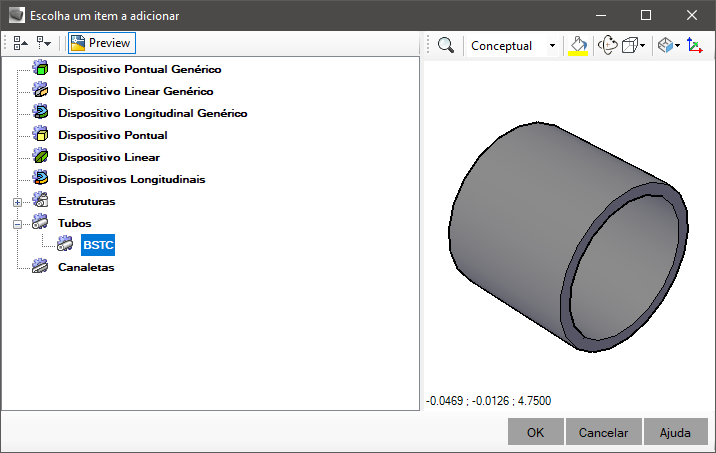This screenshot has height=453, width=716.
Task: Click the Cancelar button
Action: [x=604, y=432]
